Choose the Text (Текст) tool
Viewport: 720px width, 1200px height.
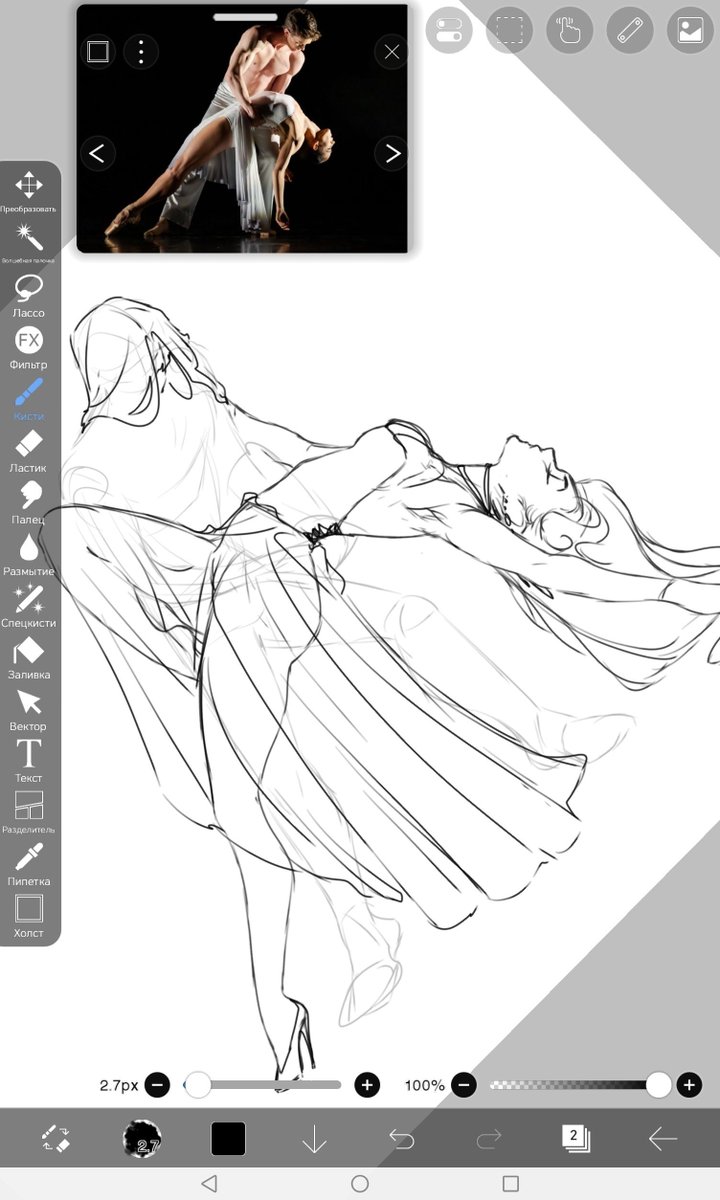coord(29,760)
